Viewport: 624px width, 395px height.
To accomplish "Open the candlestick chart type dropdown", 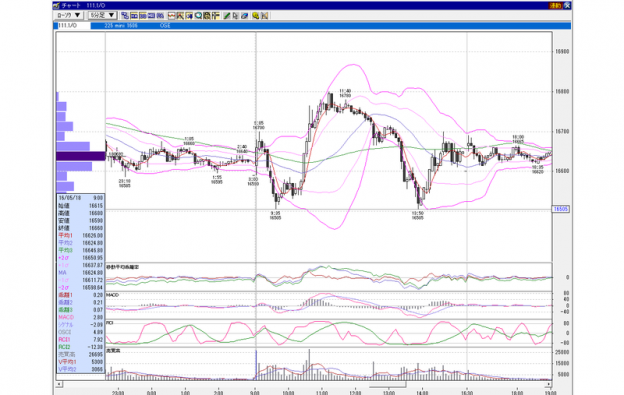I will pyautogui.click(x=68, y=15).
